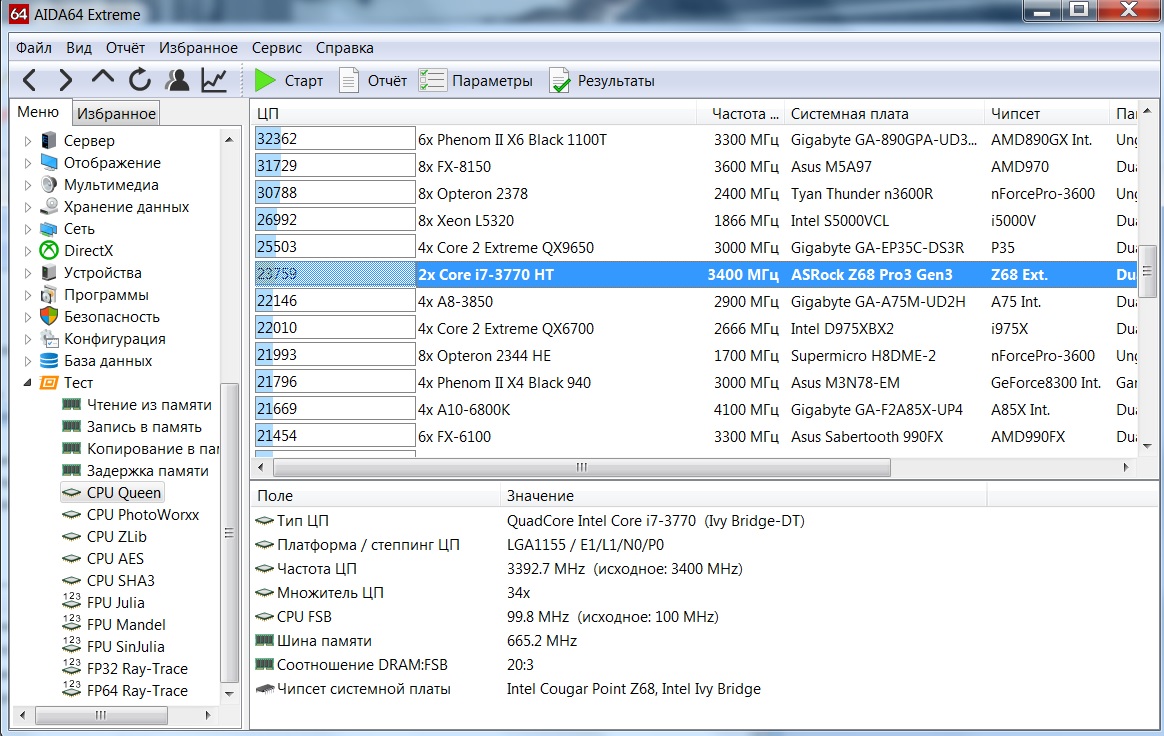This screenshot has height=736, width=1164.
Task: Select Хранение данных icon in tree
Action: [x=49, y=206]
